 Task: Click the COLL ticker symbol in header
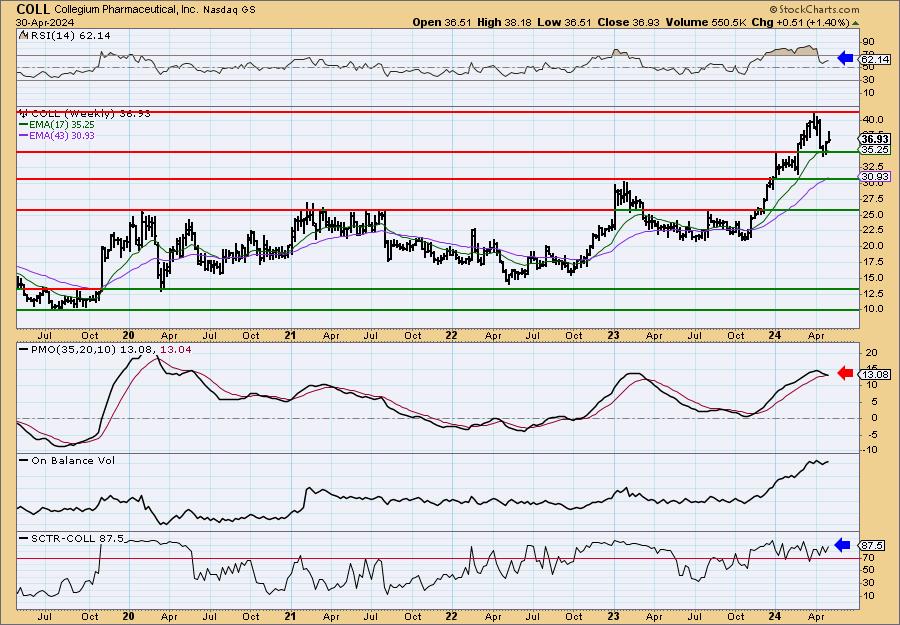coord(34,9)
